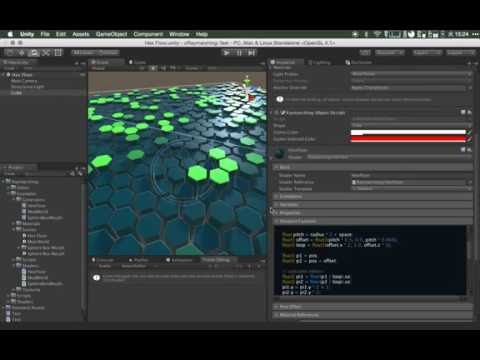Viewport: 480px width, 360px height.
Task: Pick Gizmo Color with eyedropper
Action: pyautogui.click(x=469, y=132)
